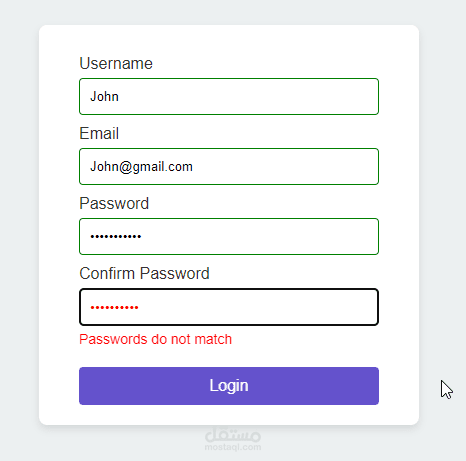This screenshot has height=461, width=466.
Task: Click the 'John@gmail.com' text in Email field
Action: tap(141, 167)
